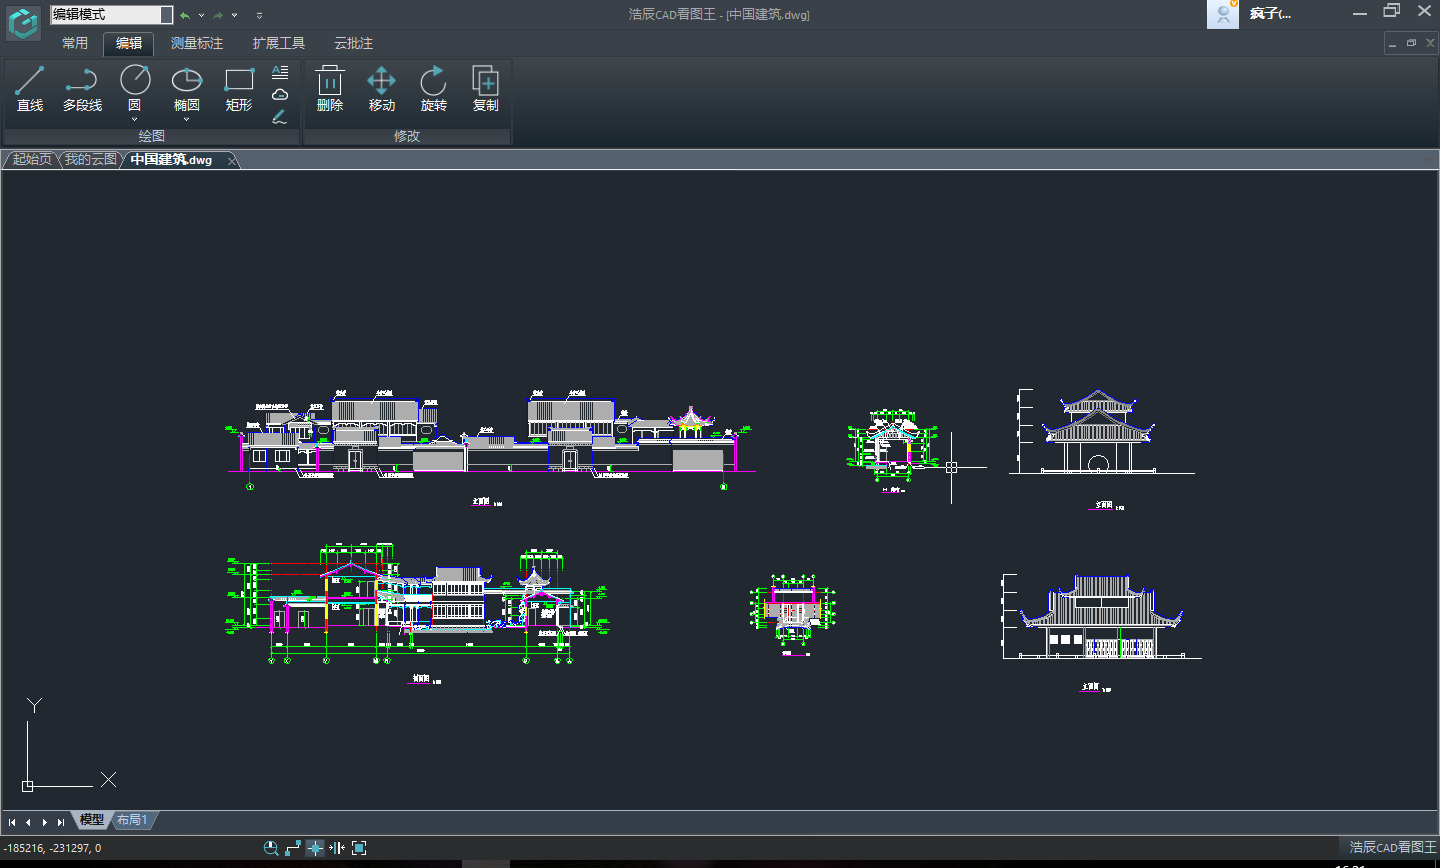Click the redo arrow

pos(218,15)
